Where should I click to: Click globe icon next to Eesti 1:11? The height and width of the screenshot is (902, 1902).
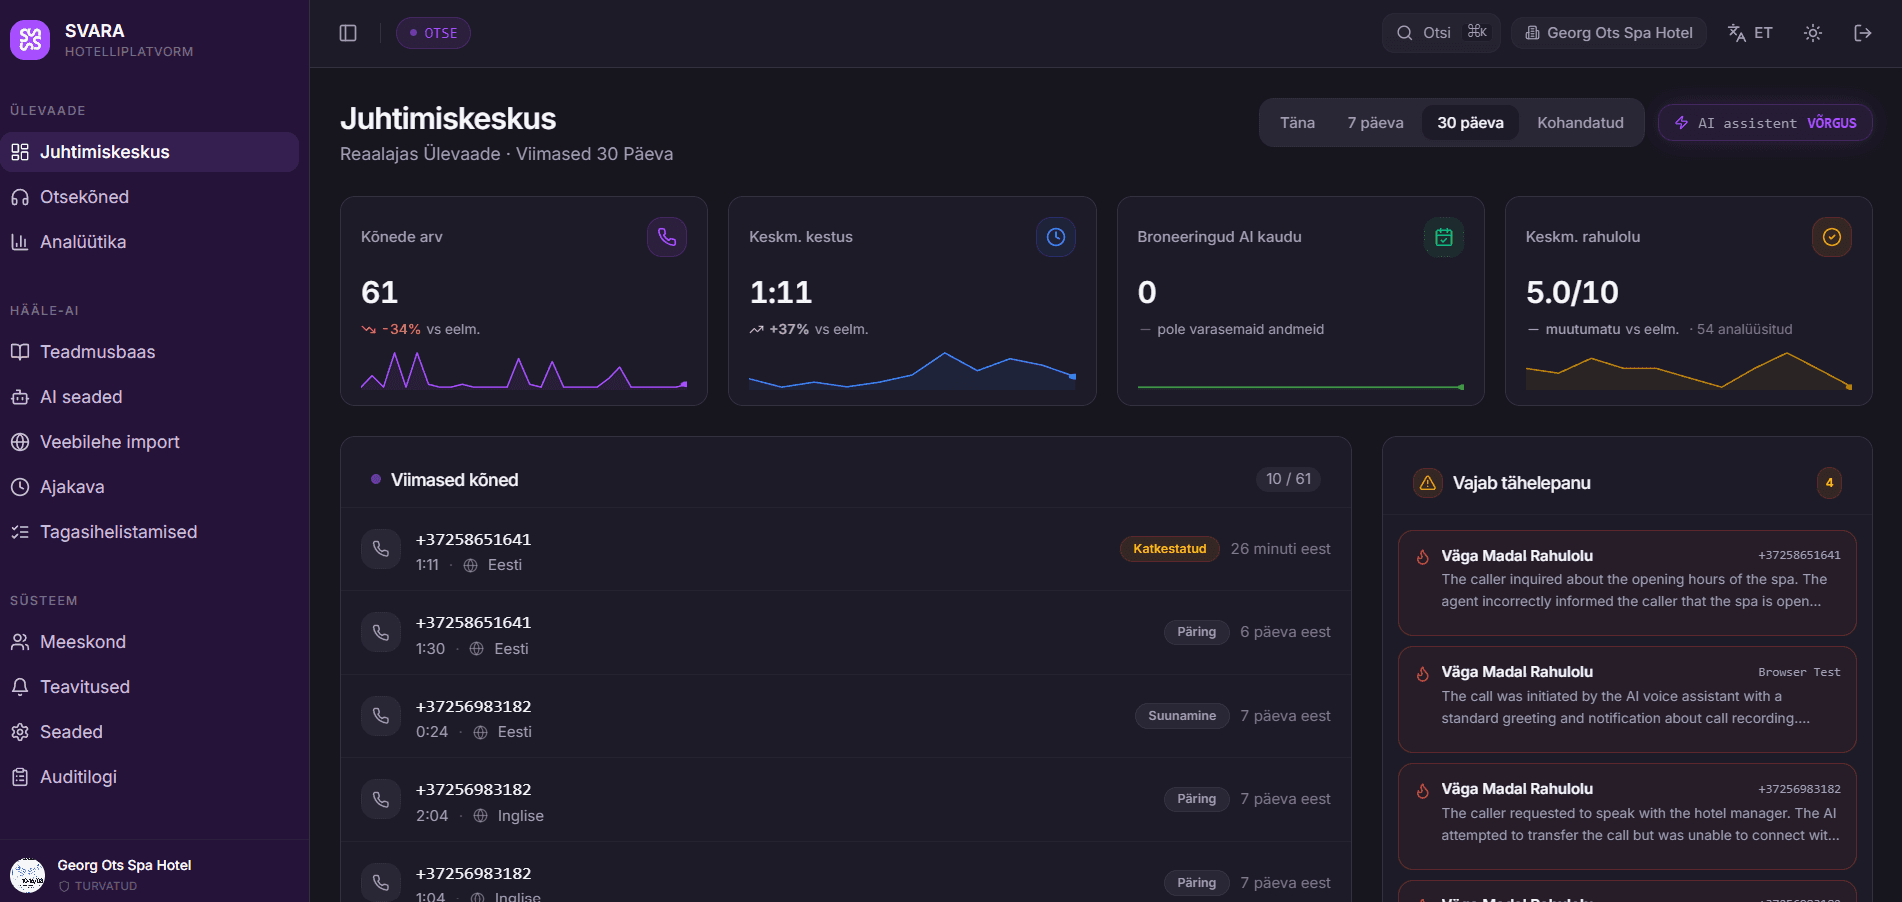pos(470,565)
